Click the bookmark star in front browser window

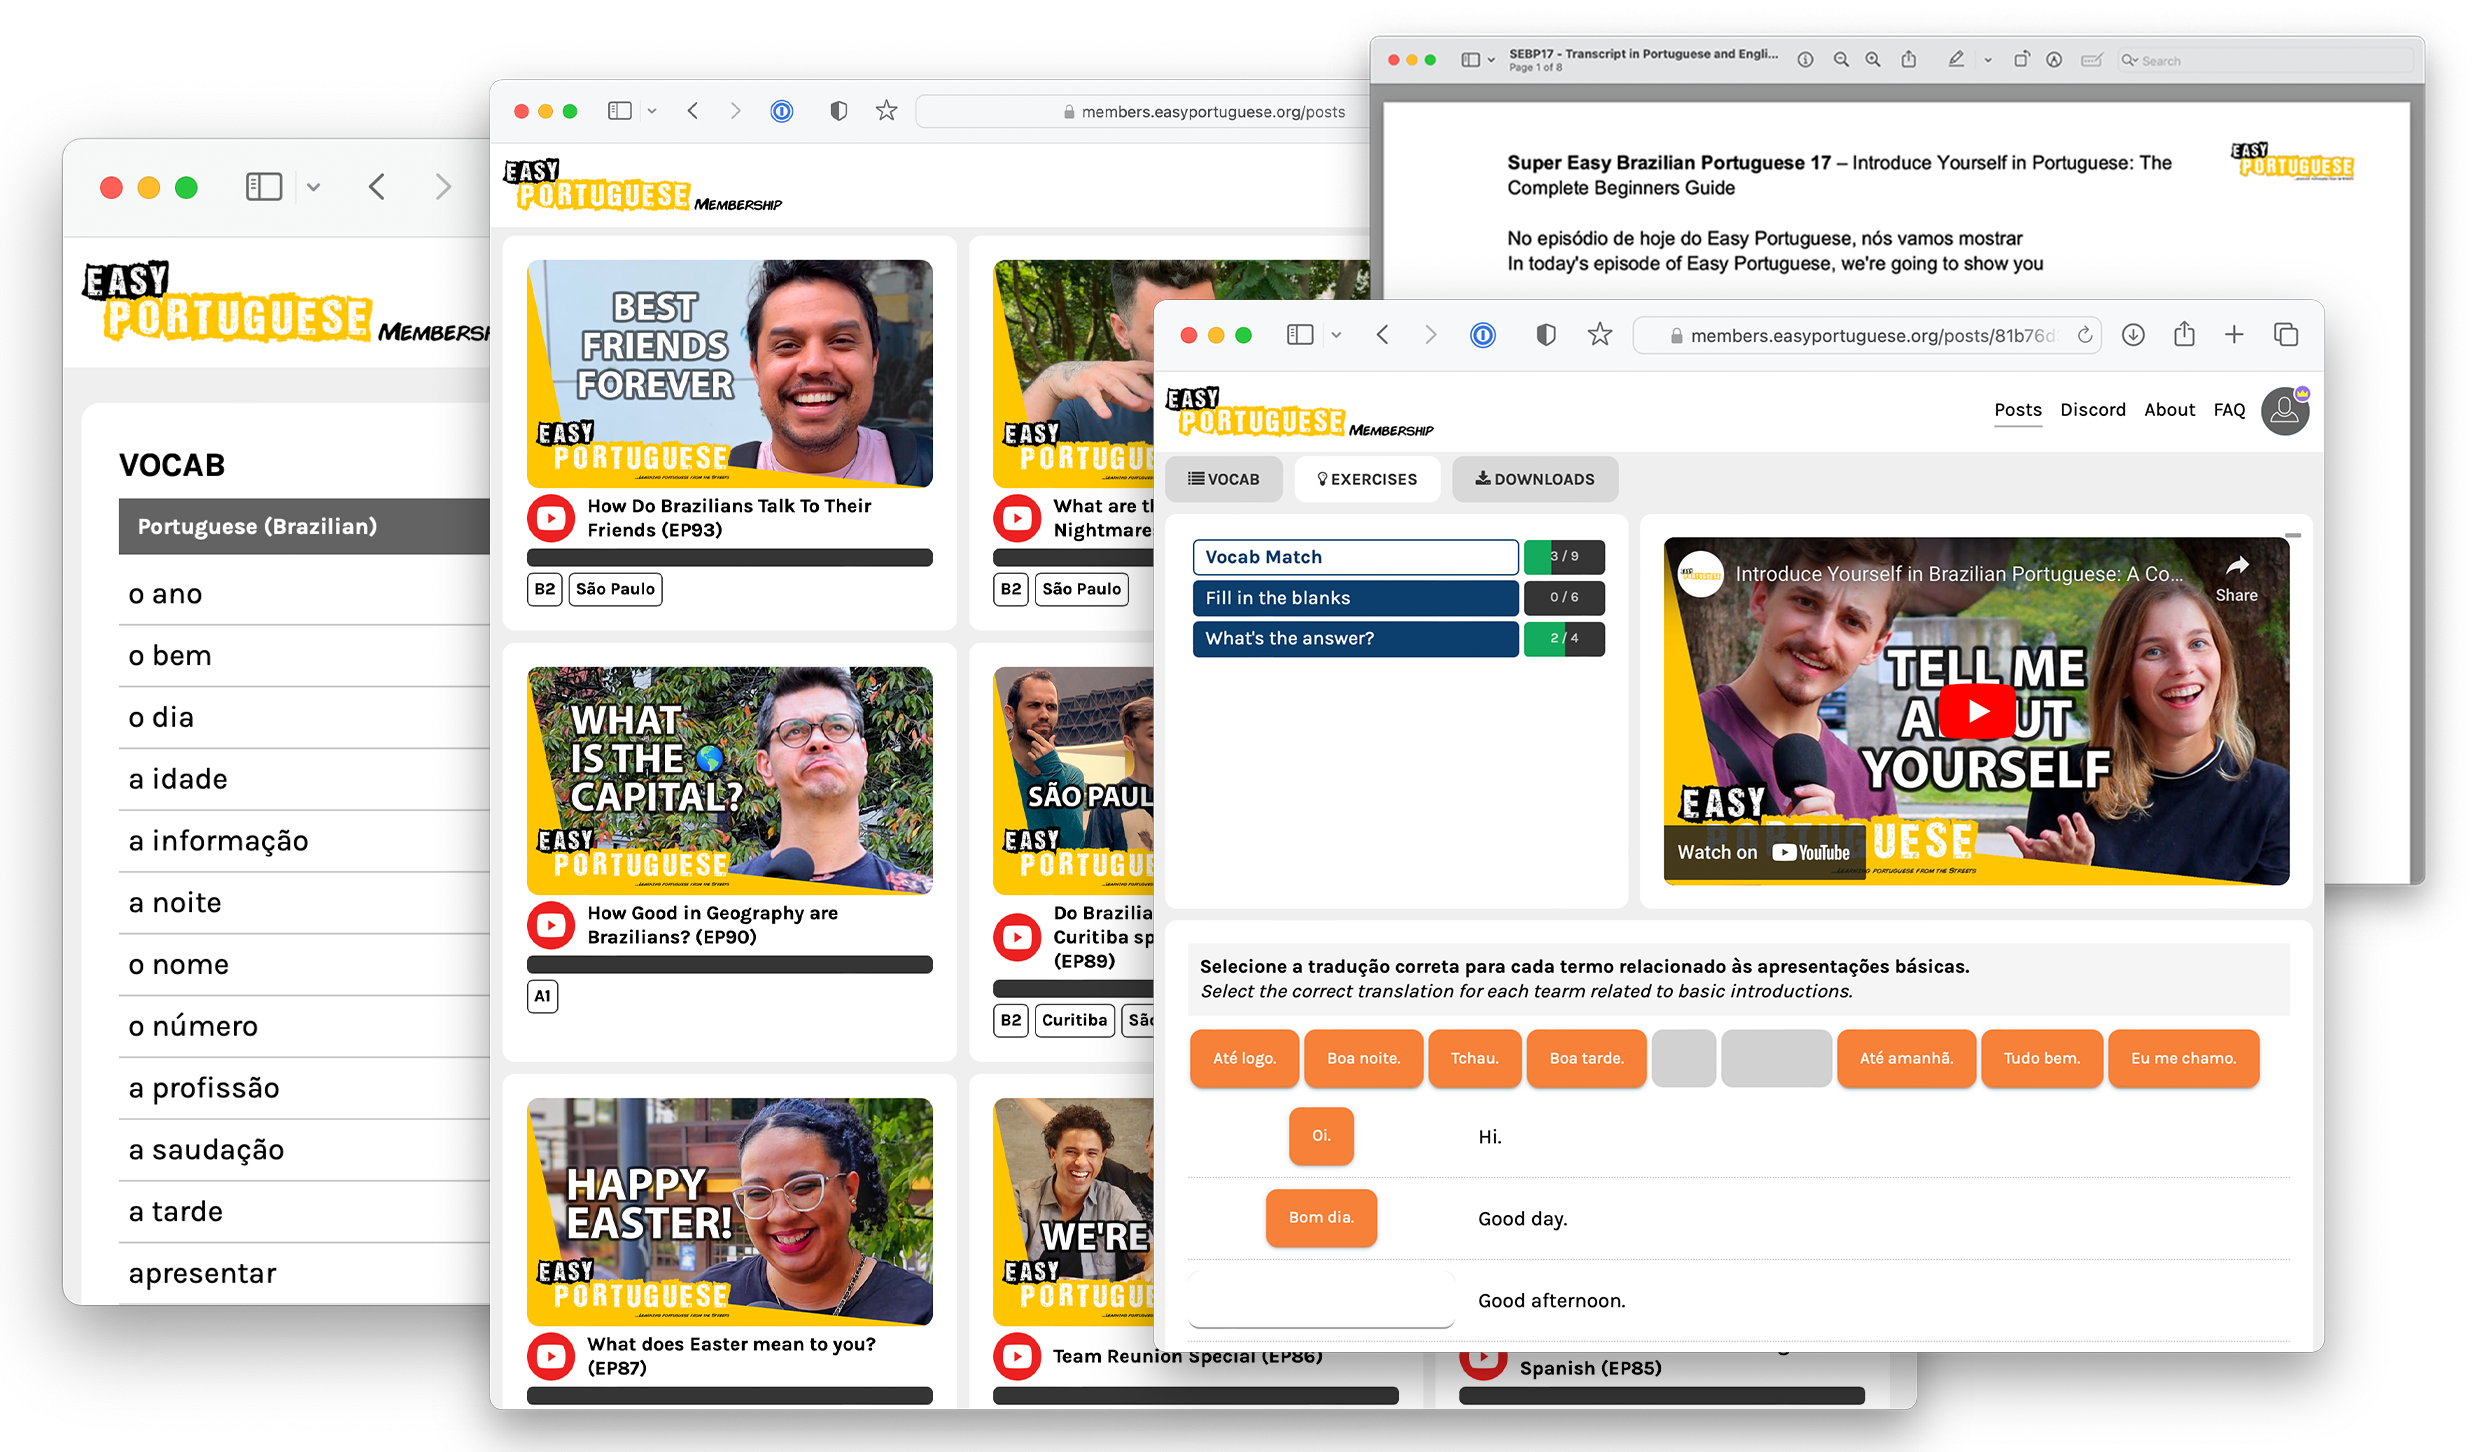pyautogui.click(x=1599, y=336)
